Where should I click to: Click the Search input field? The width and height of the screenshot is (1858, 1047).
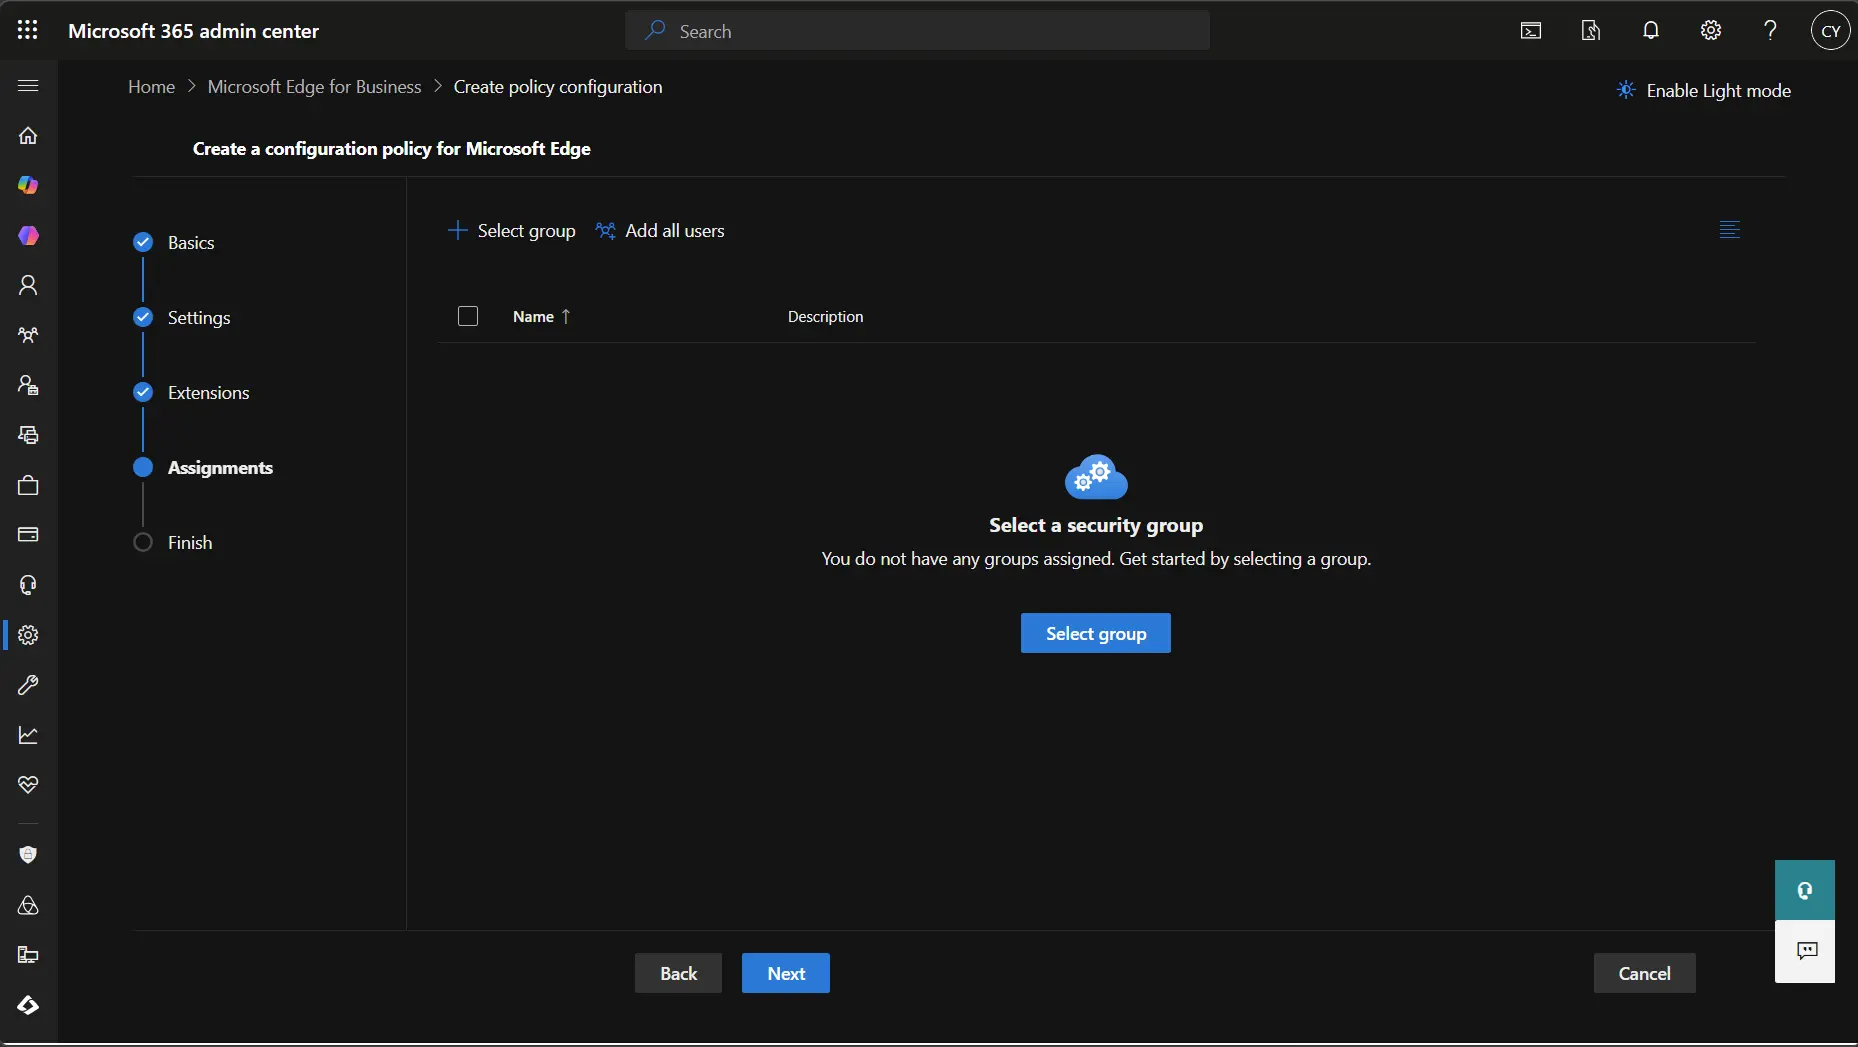[930, 31]
